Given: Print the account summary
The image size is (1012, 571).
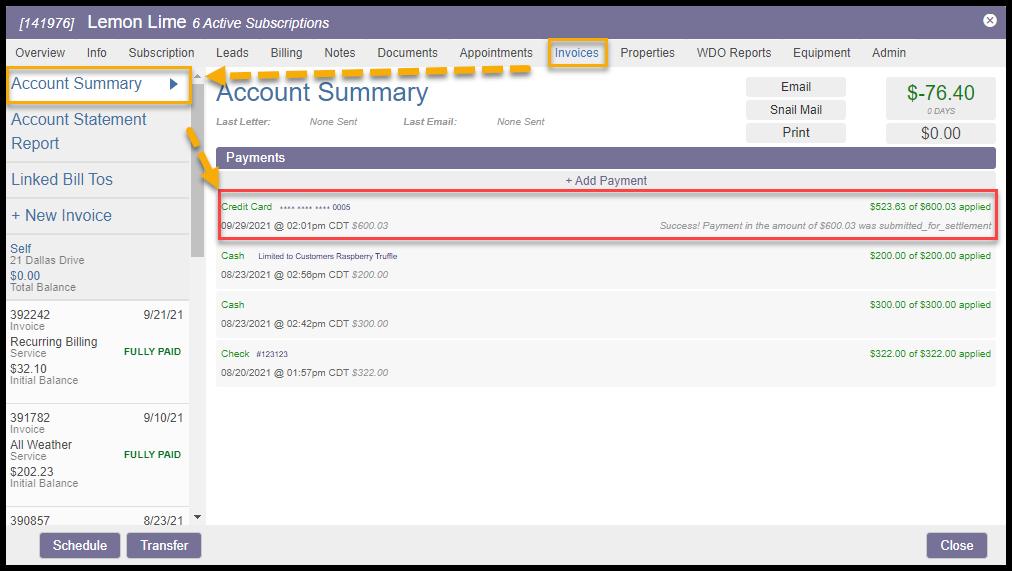Looking at the screenshot, I should click(796, 133).
